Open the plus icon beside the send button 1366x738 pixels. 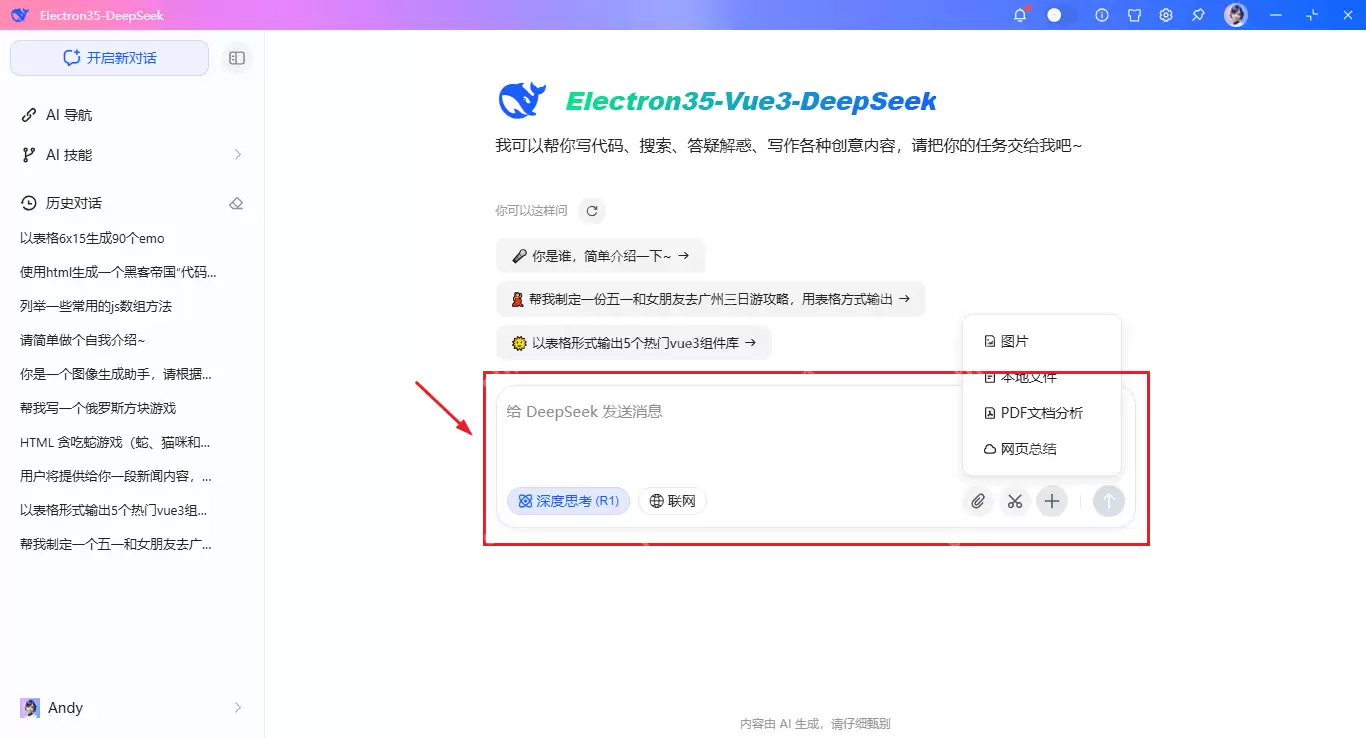(x=1051, y=501)
